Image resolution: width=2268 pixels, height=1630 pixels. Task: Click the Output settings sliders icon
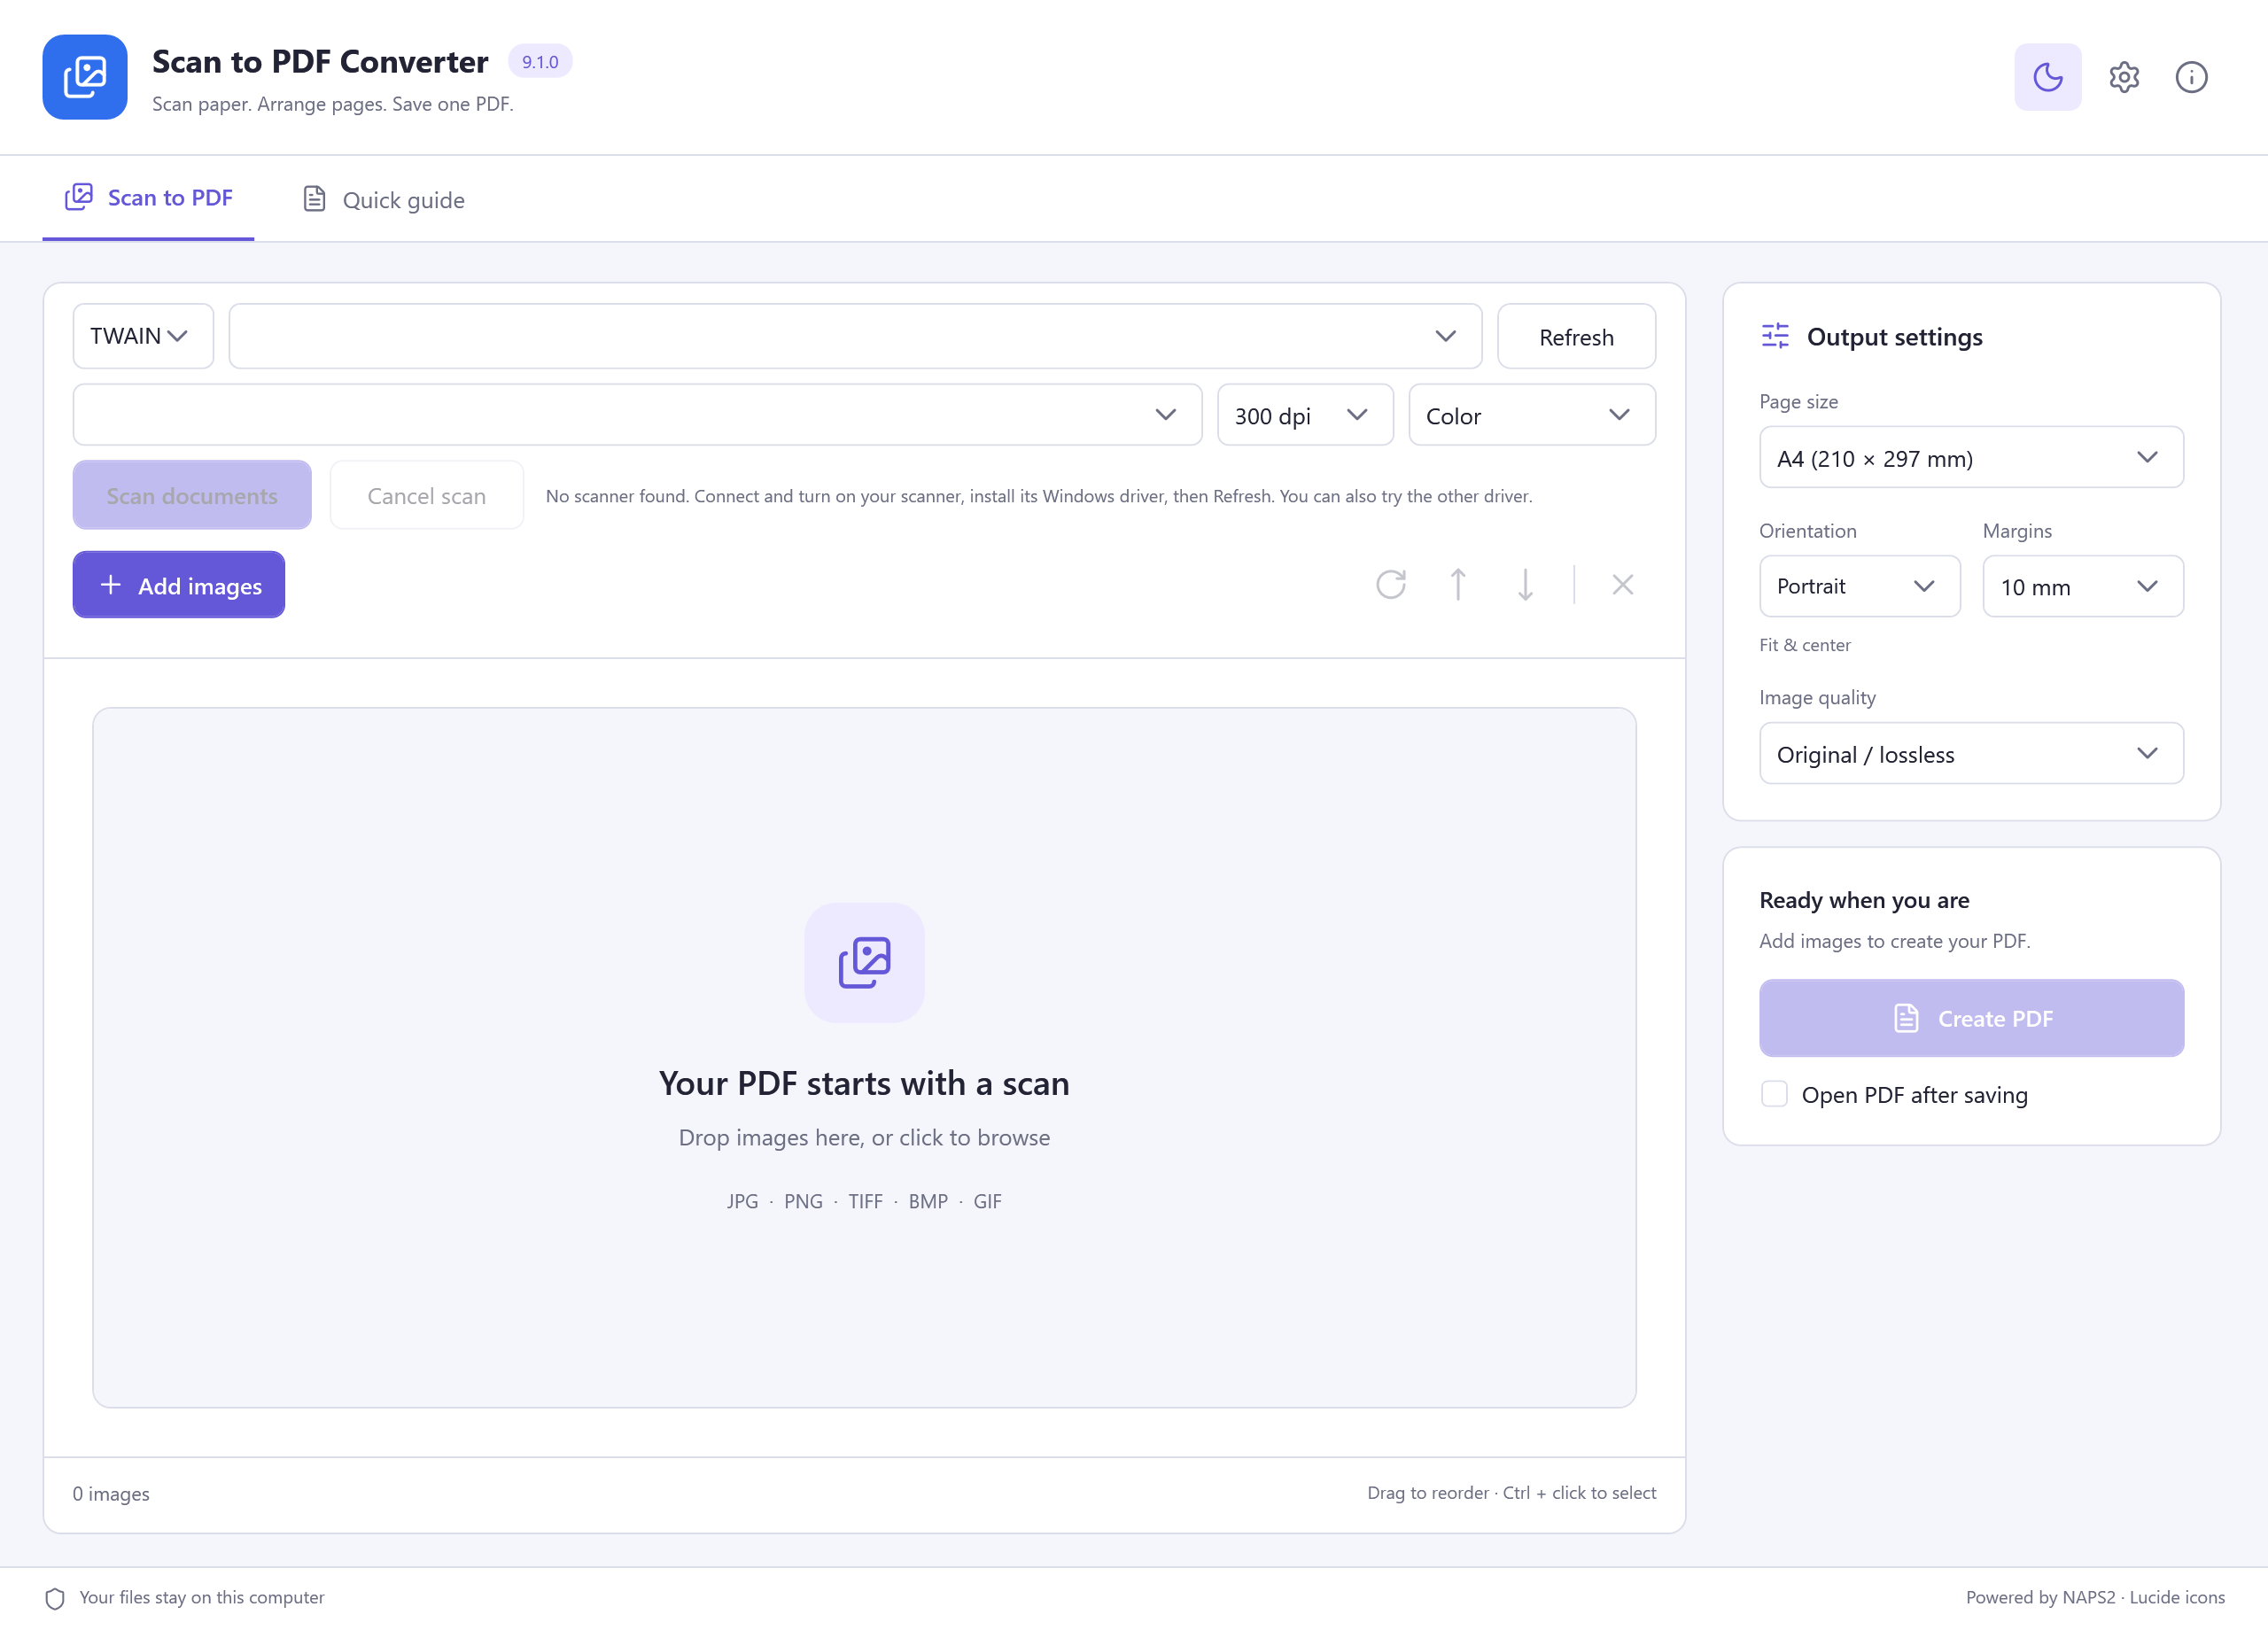click(x=1775, y=336)
